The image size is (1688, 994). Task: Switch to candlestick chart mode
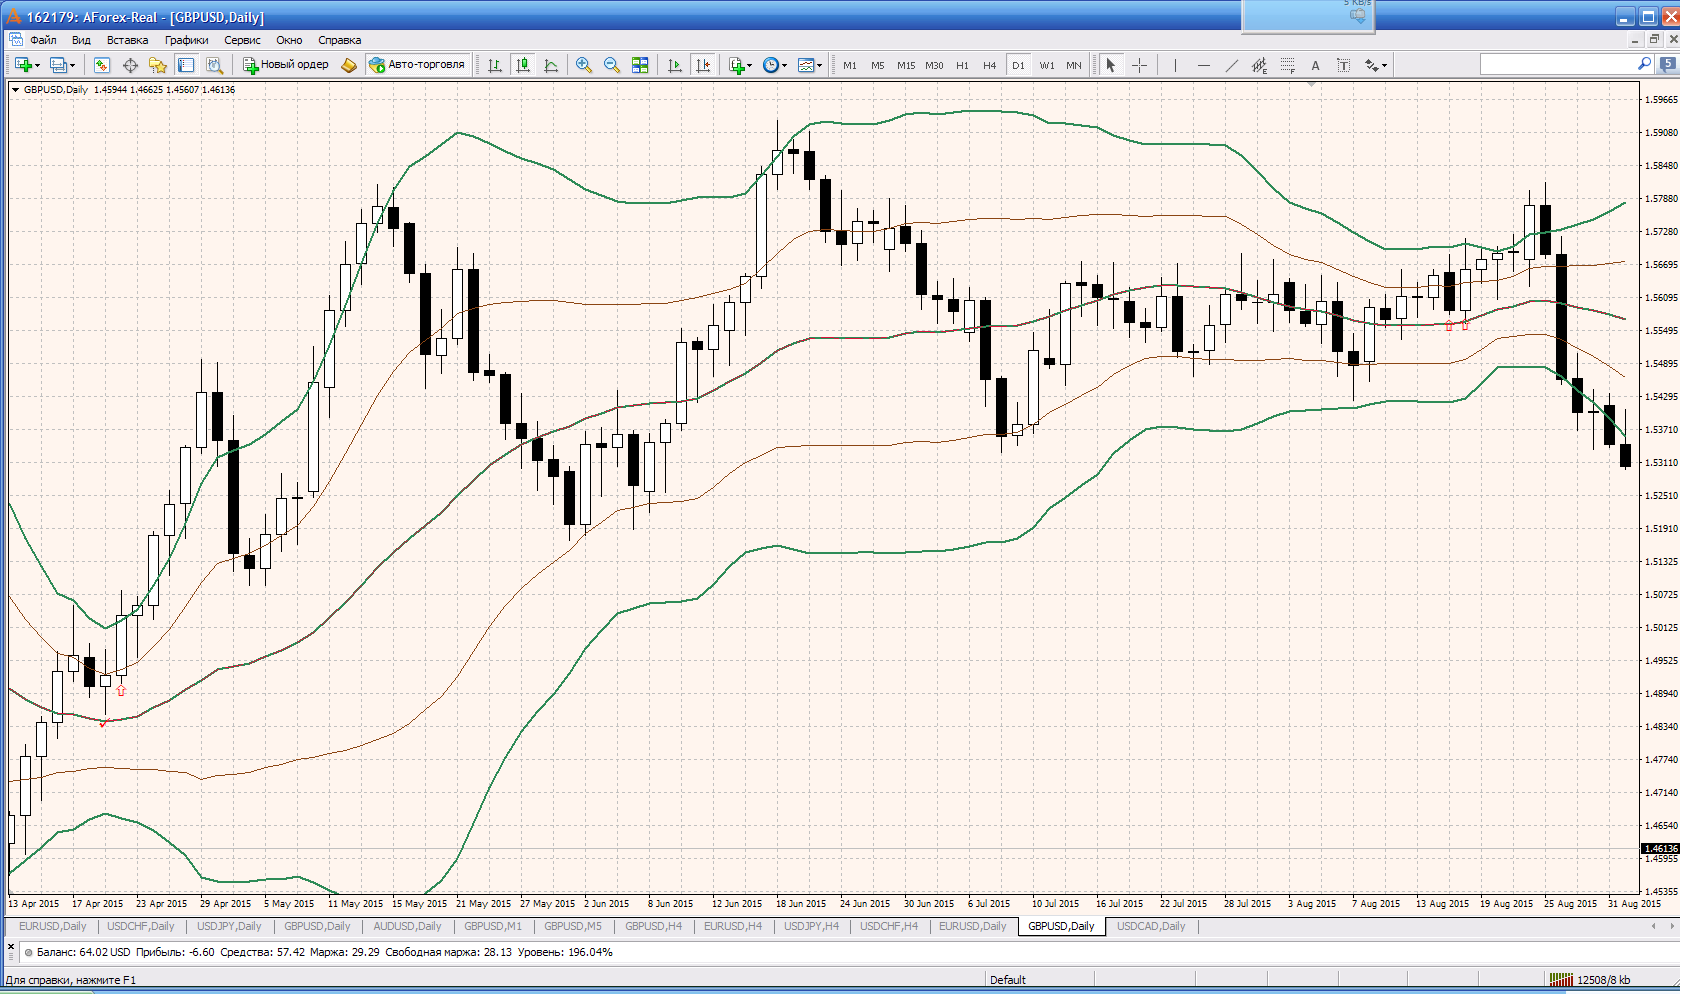523,65
